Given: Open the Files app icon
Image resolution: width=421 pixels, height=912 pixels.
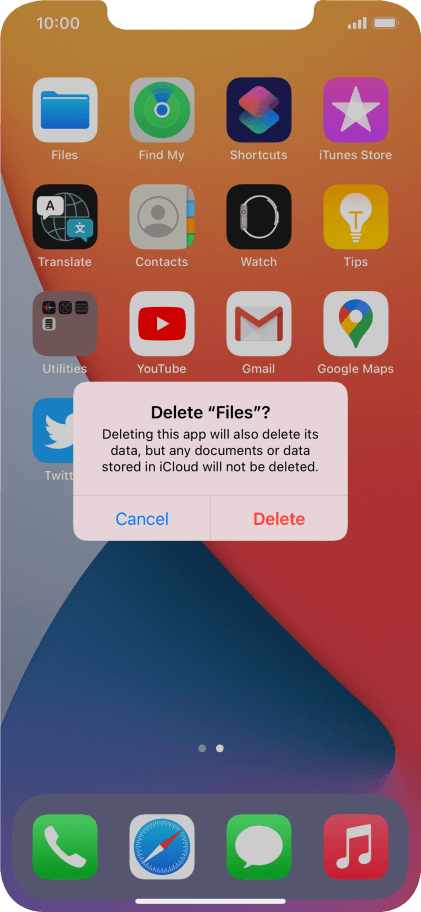Looking at the screenshot, I should (65, 110).
